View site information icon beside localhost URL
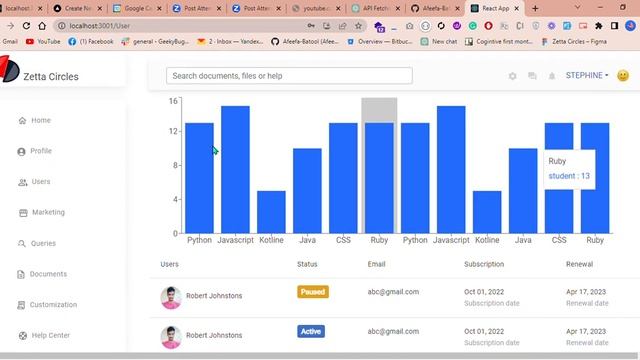Viewport: 640px width, 360px height. click(62, 26)
